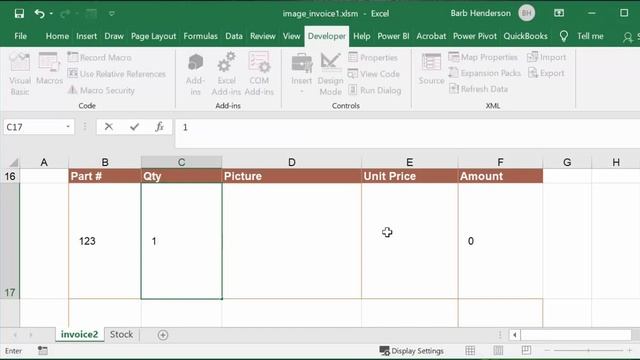640x360 pixels.
Task: Select the Developer tab
Action: click(x=327, y=36)
